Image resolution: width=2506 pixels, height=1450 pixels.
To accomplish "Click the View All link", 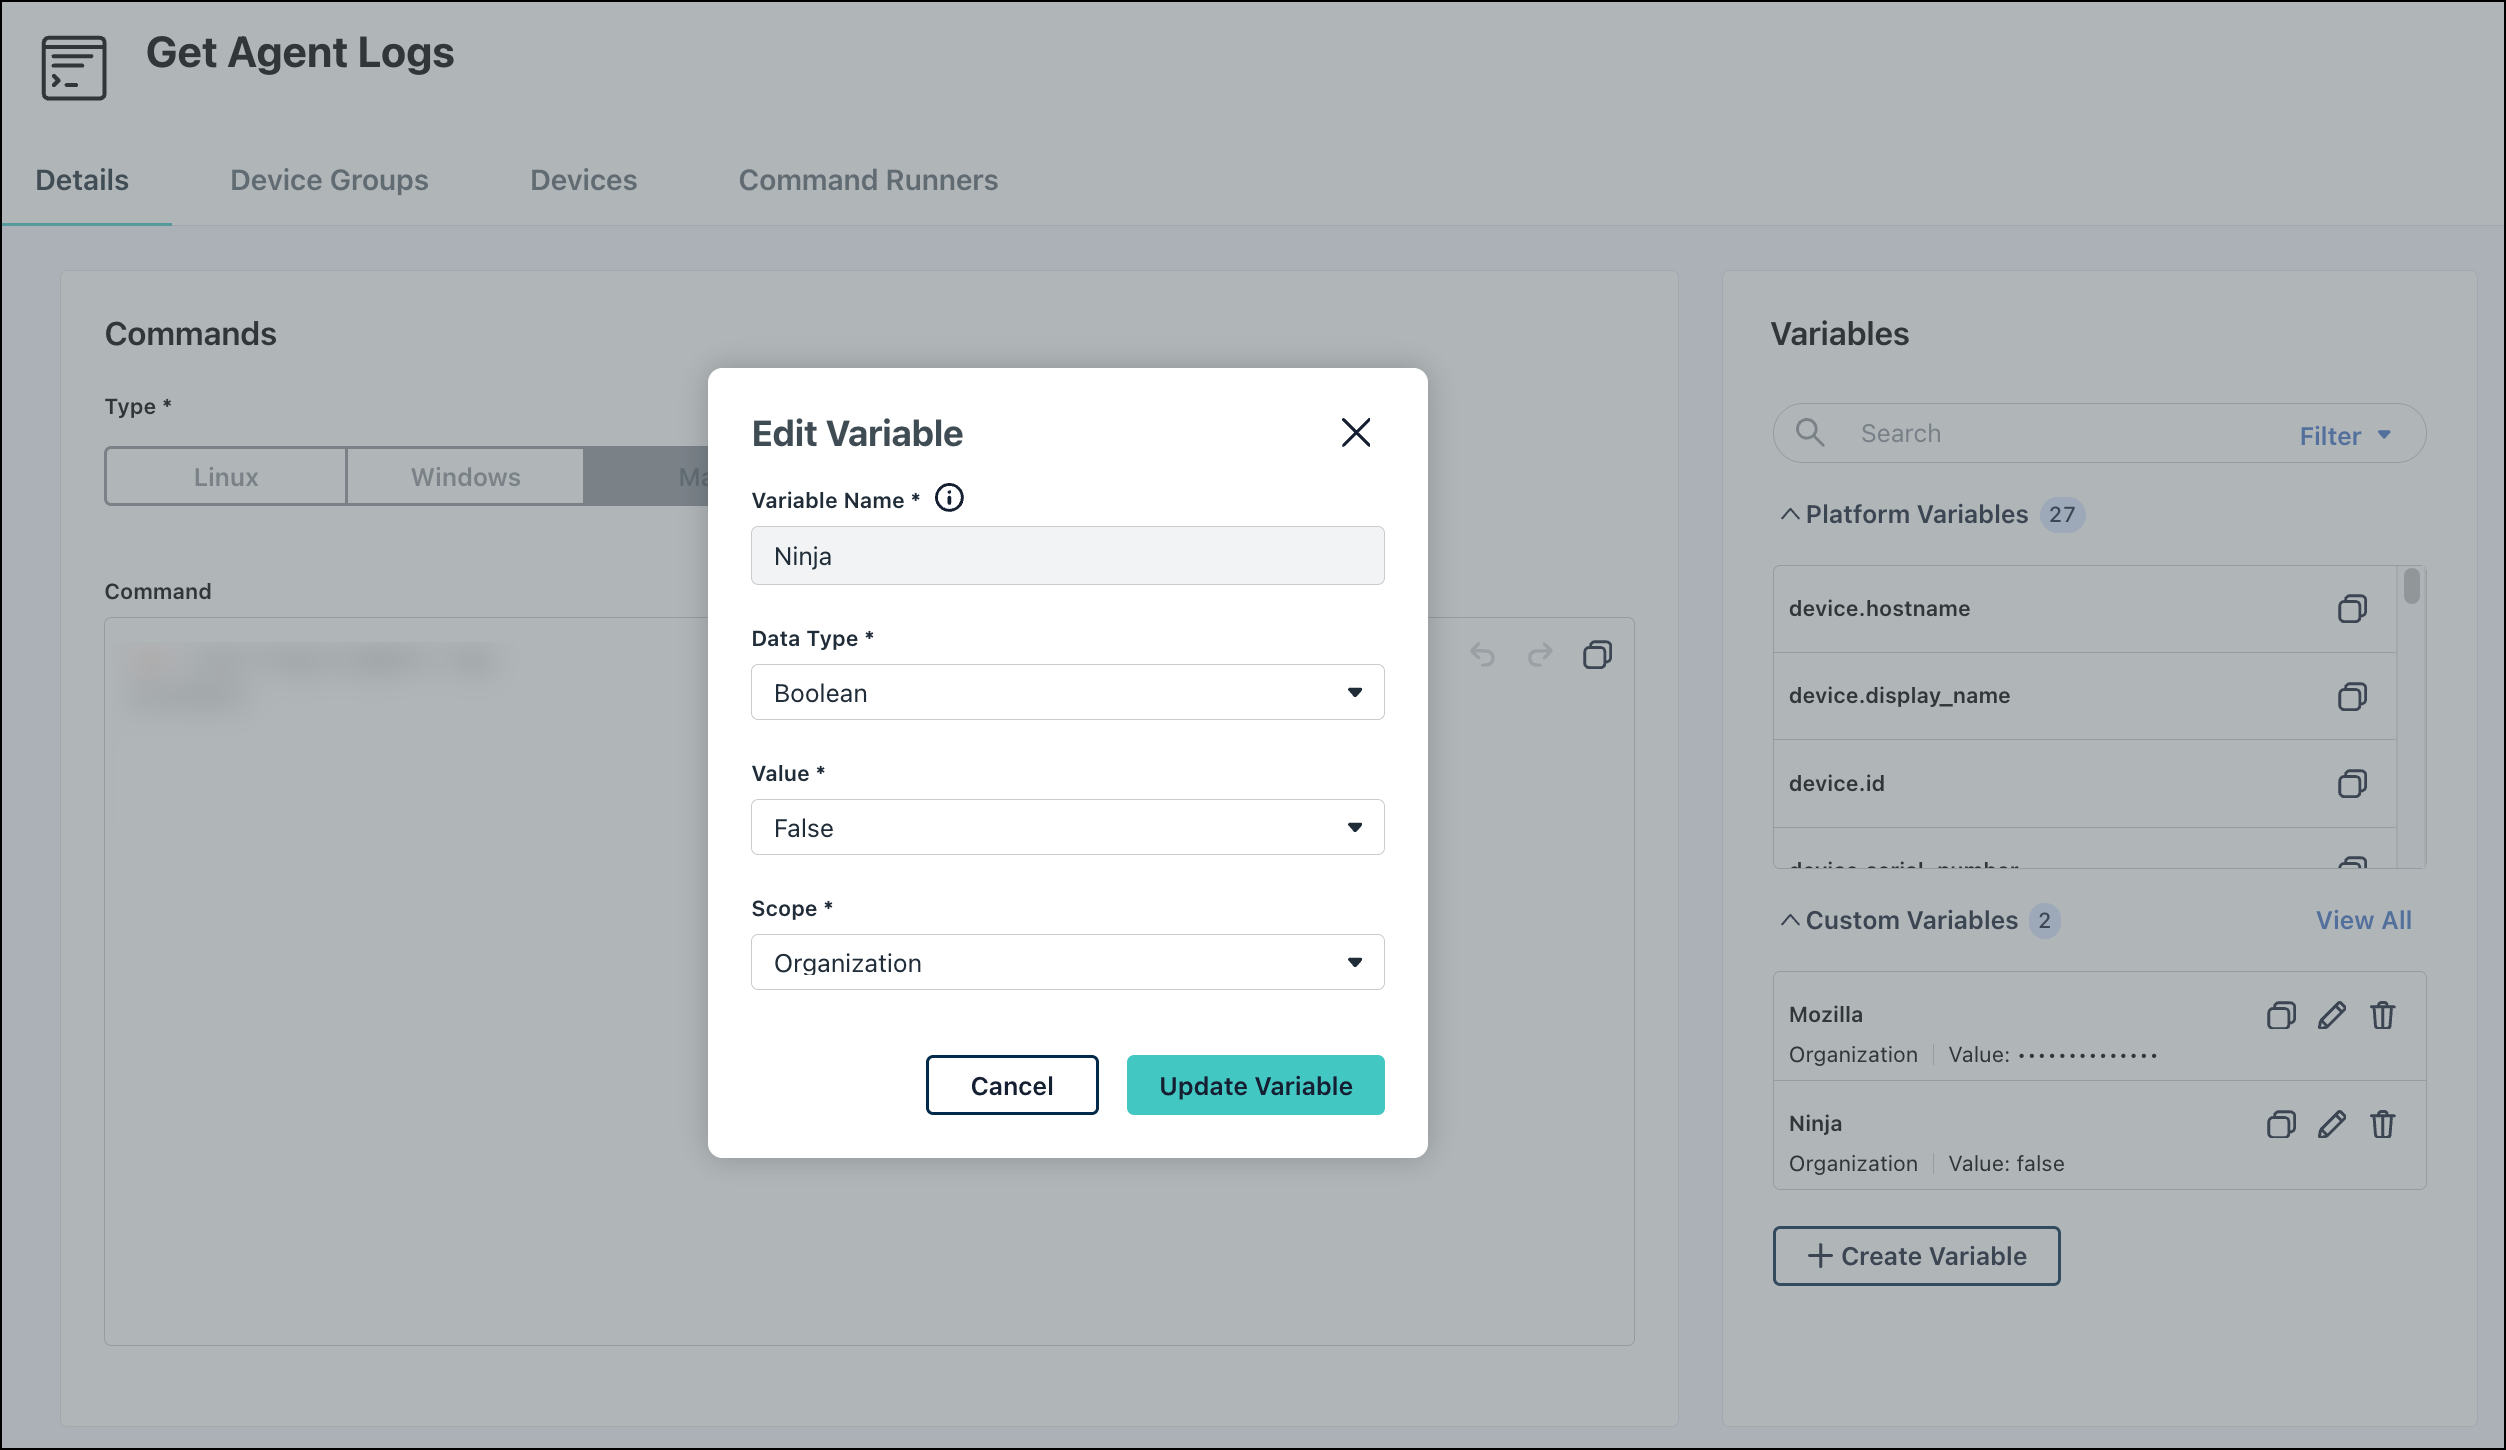I will (2363, 920).
